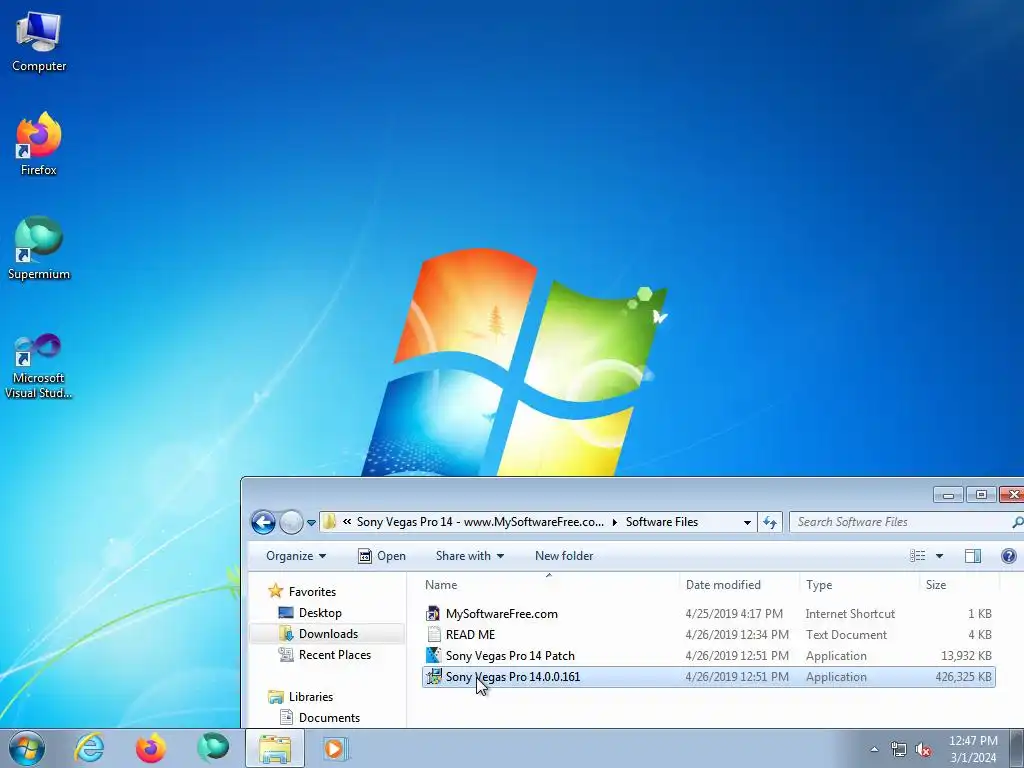The height and width of the screenshot is (768, 1024).
Task: Toggle the preview pane
Action: (x=972, y=556)
